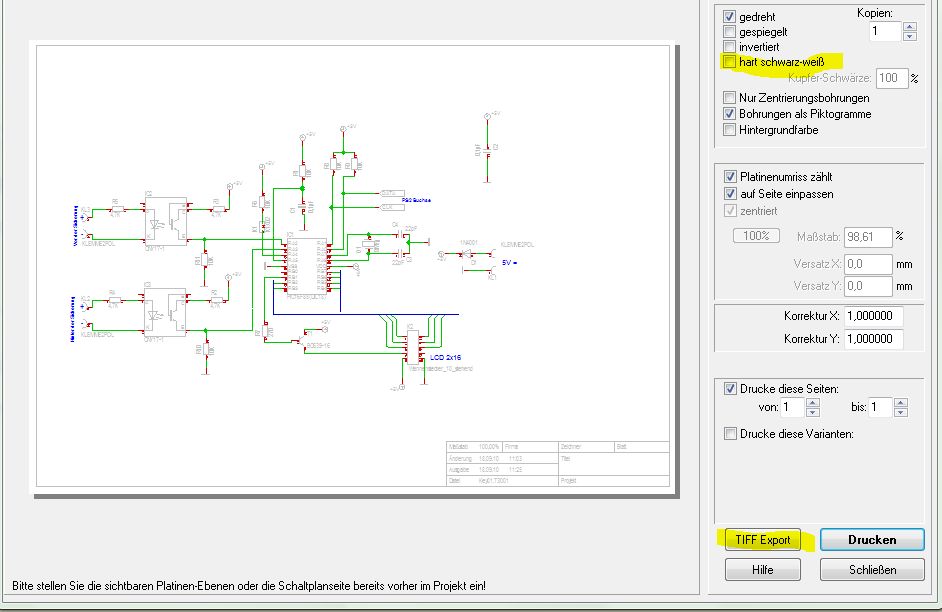This screenshot has width=942, height=612.
Task: Click the Kupfer-Schwärze value field
Action: click(892, 78)
